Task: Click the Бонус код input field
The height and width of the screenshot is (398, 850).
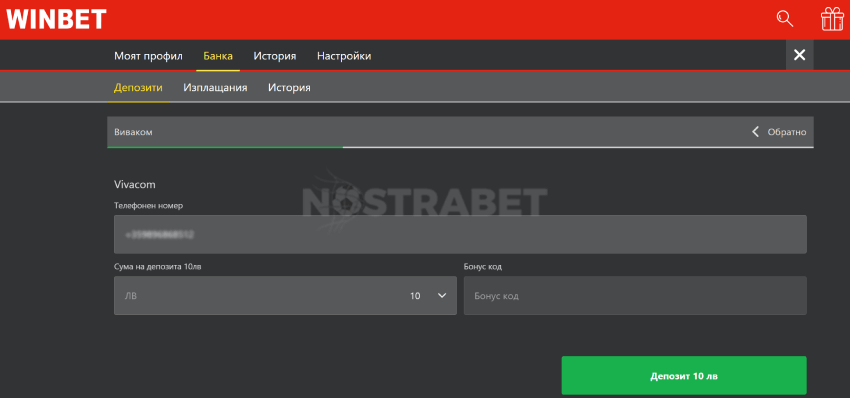Action: pyautogui.click(x=635, y=296)
